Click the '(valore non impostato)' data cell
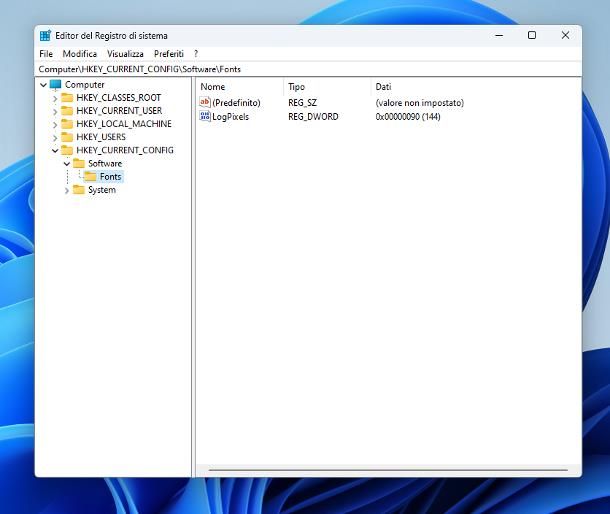610x514 pixels. point(420,103)
